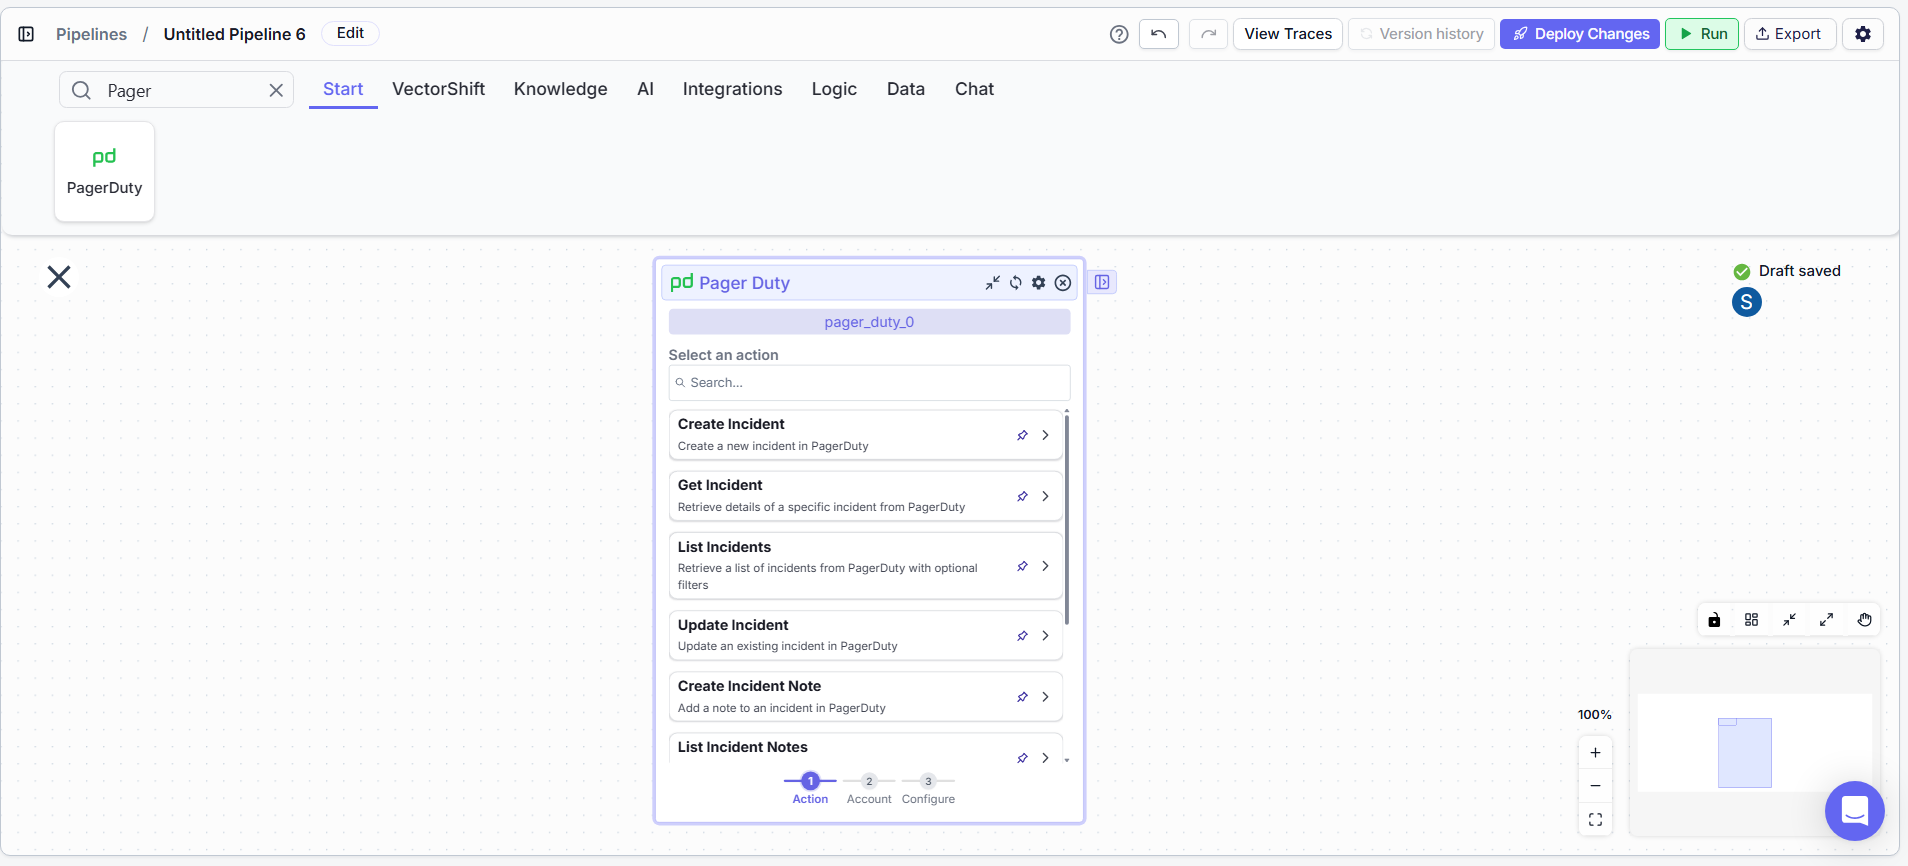Click Edit next to pipeline name
This screenshot has width=1908, height=866.
350,33
